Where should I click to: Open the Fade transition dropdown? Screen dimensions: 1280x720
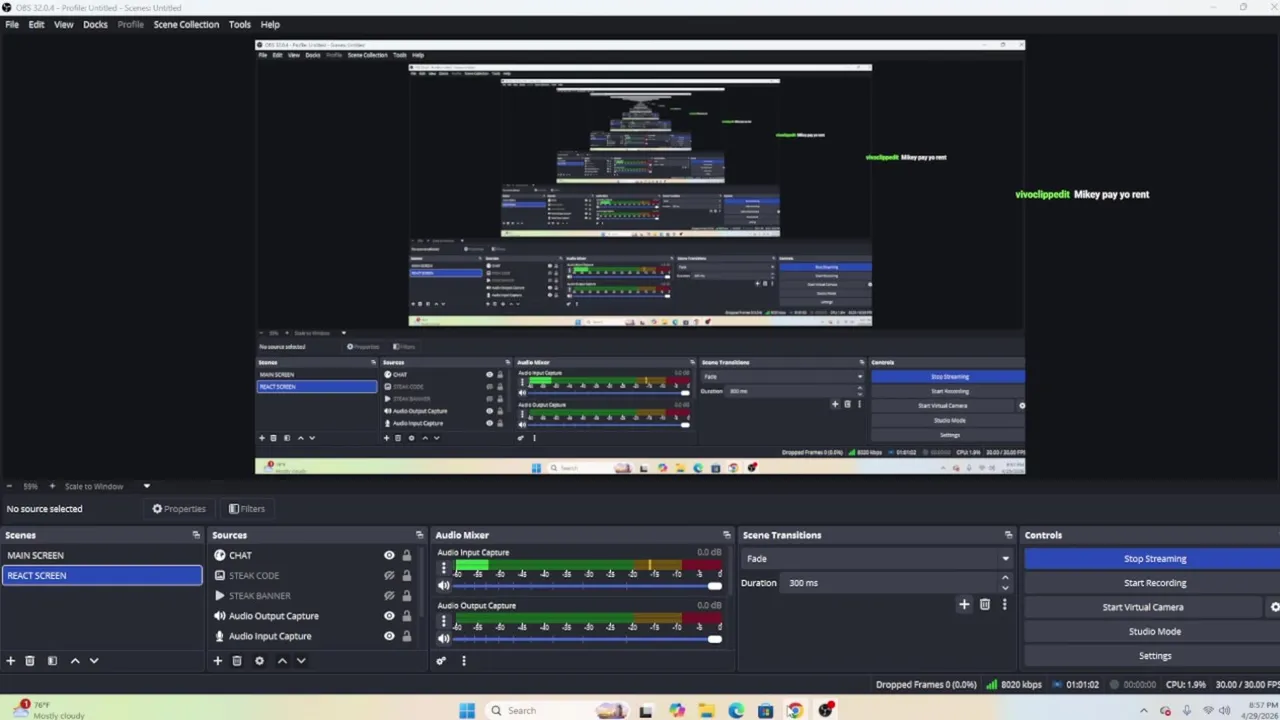877,559
